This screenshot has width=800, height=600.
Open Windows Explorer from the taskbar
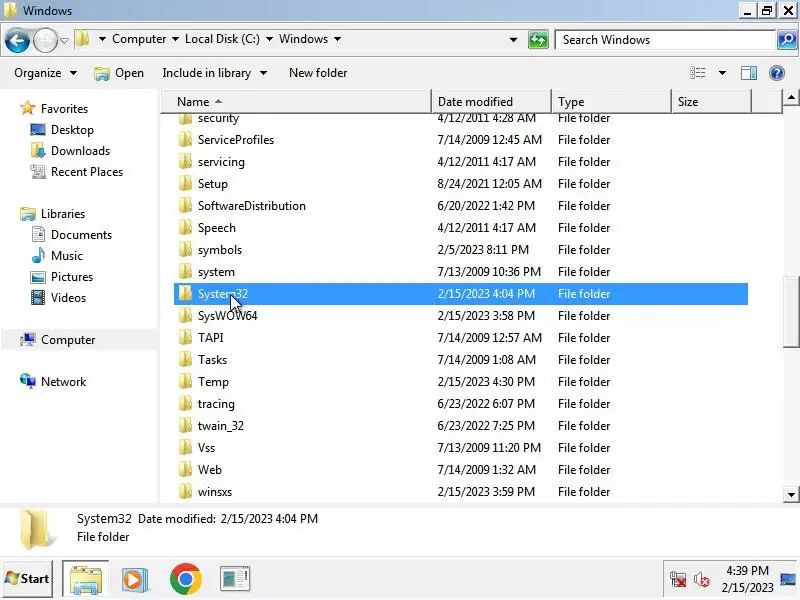86,579
